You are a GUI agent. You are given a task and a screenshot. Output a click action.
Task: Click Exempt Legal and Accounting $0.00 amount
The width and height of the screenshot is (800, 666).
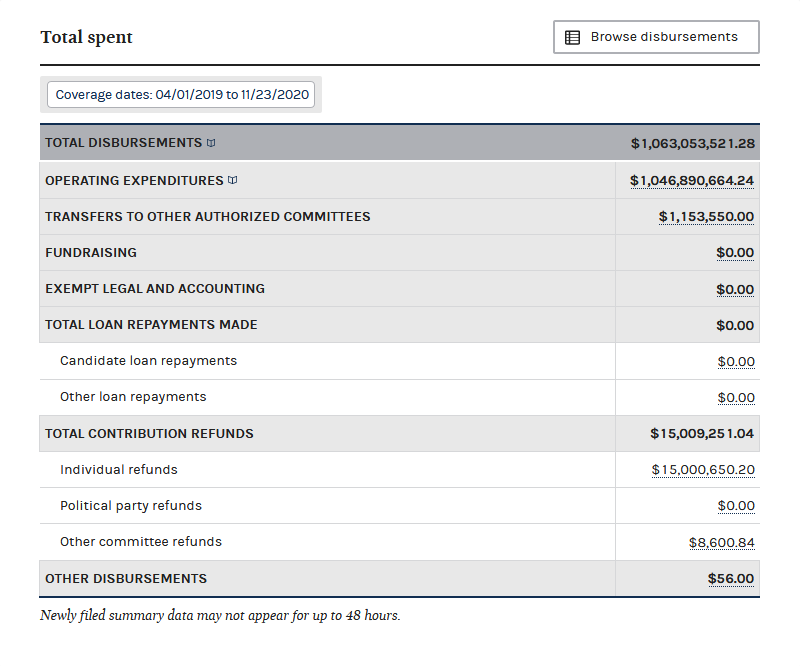point(735,289)
